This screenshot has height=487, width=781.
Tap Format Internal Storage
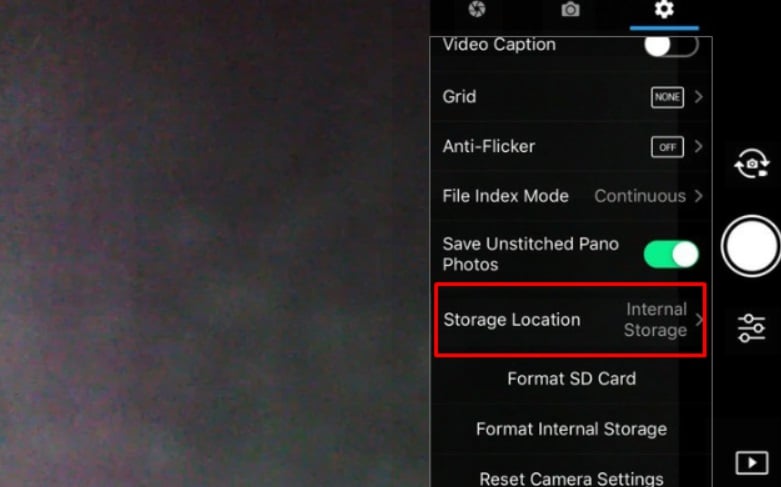[571, 429]
